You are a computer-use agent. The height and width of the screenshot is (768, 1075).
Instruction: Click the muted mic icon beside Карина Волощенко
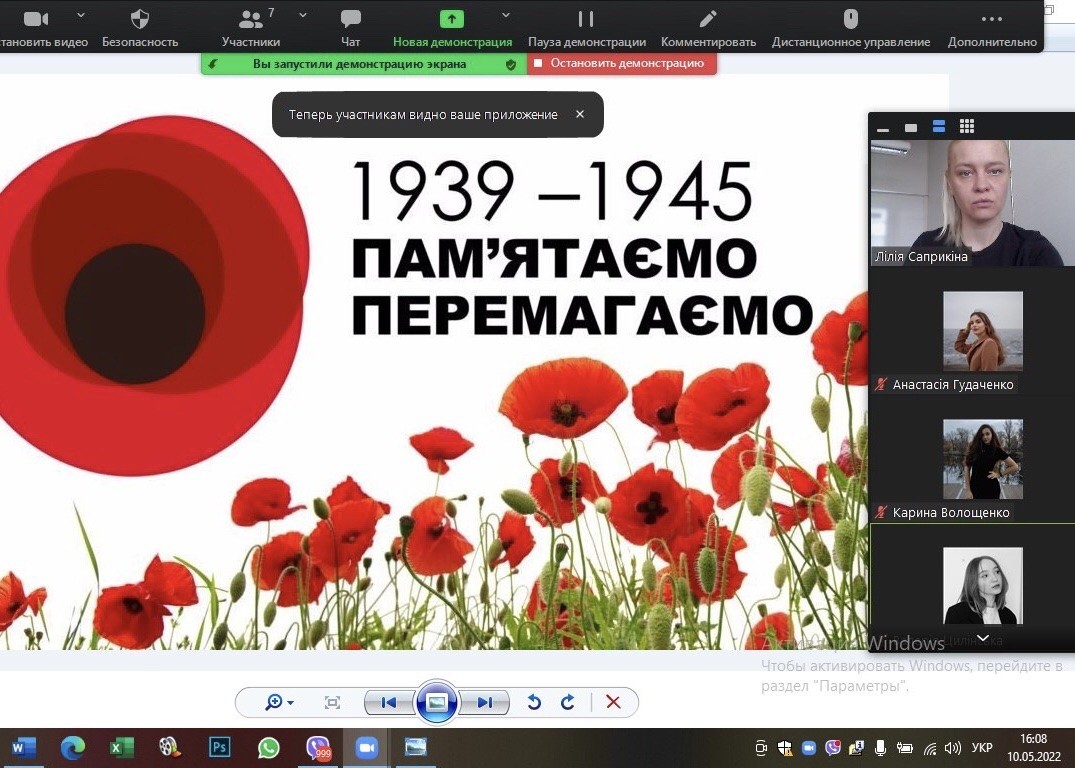click(x=881, y=512)
